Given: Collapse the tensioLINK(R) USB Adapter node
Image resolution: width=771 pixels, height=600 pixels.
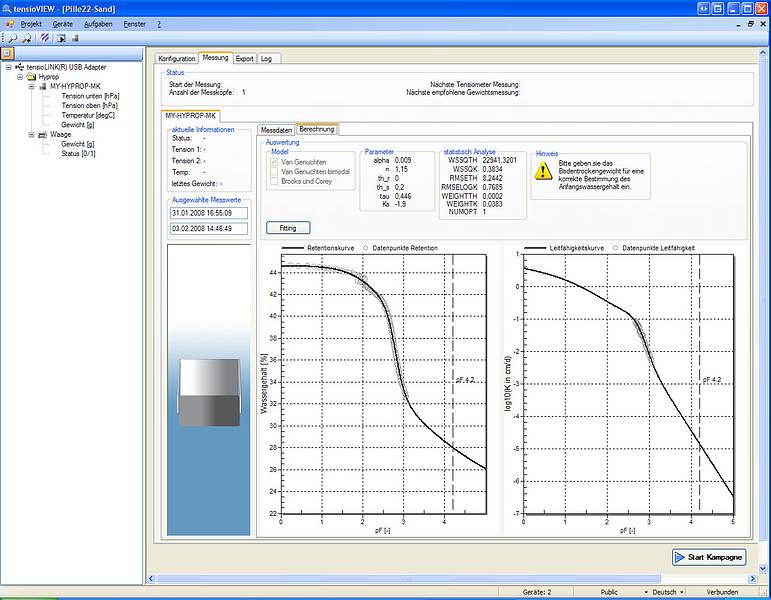Looking at the screenshot, I should (x=8, y=67).
